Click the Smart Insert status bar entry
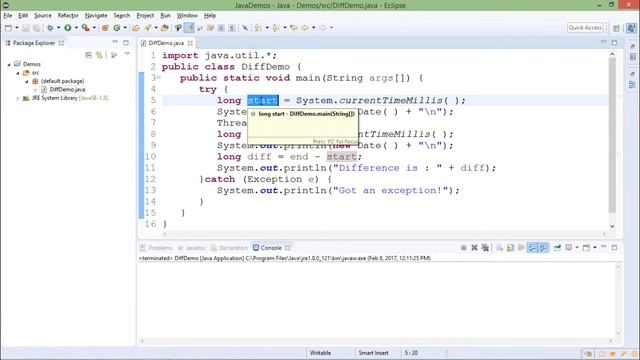The height and width of the screenshot is (360, 640). (373, 353)
